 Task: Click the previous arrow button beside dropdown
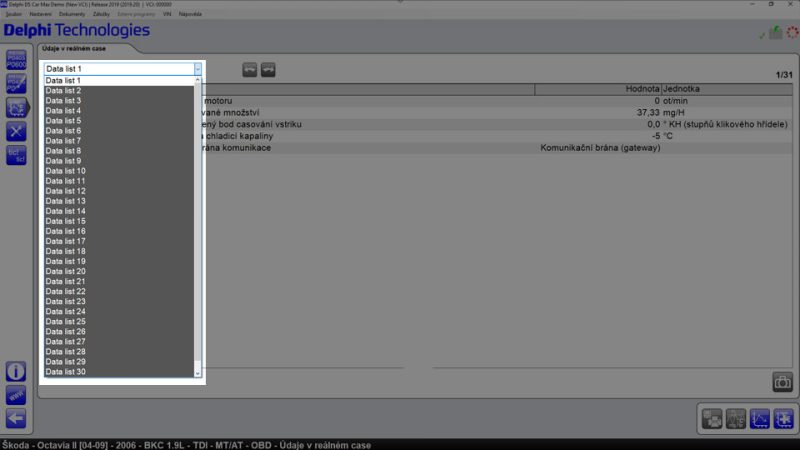point(250,69)
